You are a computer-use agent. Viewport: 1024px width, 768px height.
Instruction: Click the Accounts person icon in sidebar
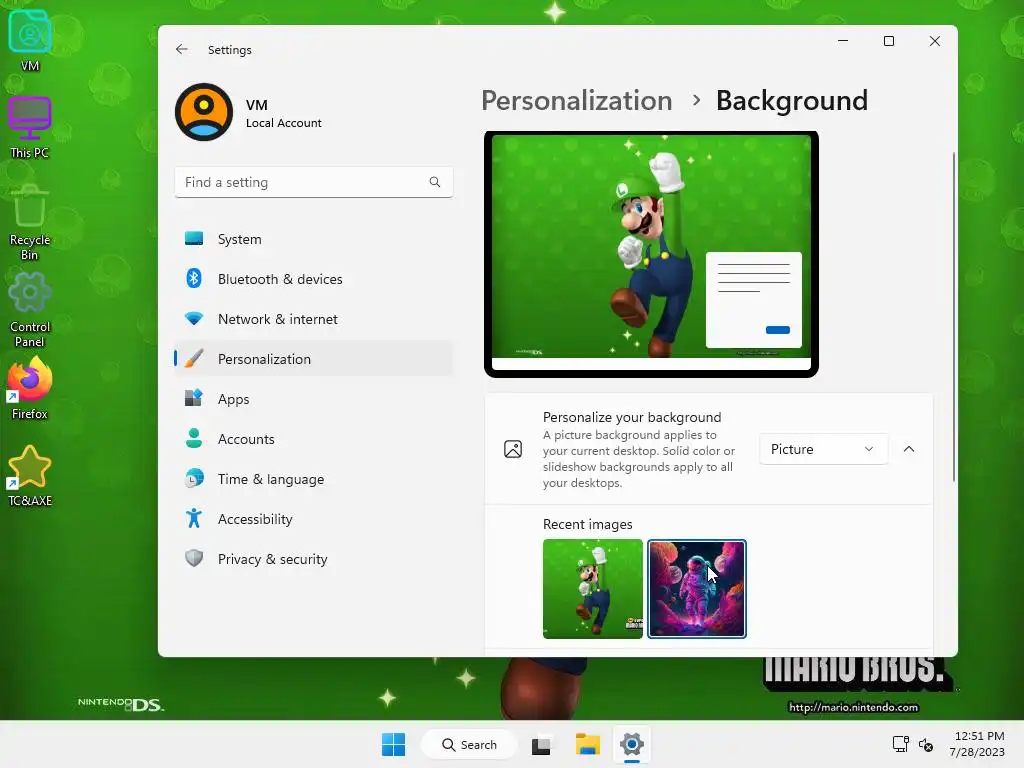pos(194,438)
